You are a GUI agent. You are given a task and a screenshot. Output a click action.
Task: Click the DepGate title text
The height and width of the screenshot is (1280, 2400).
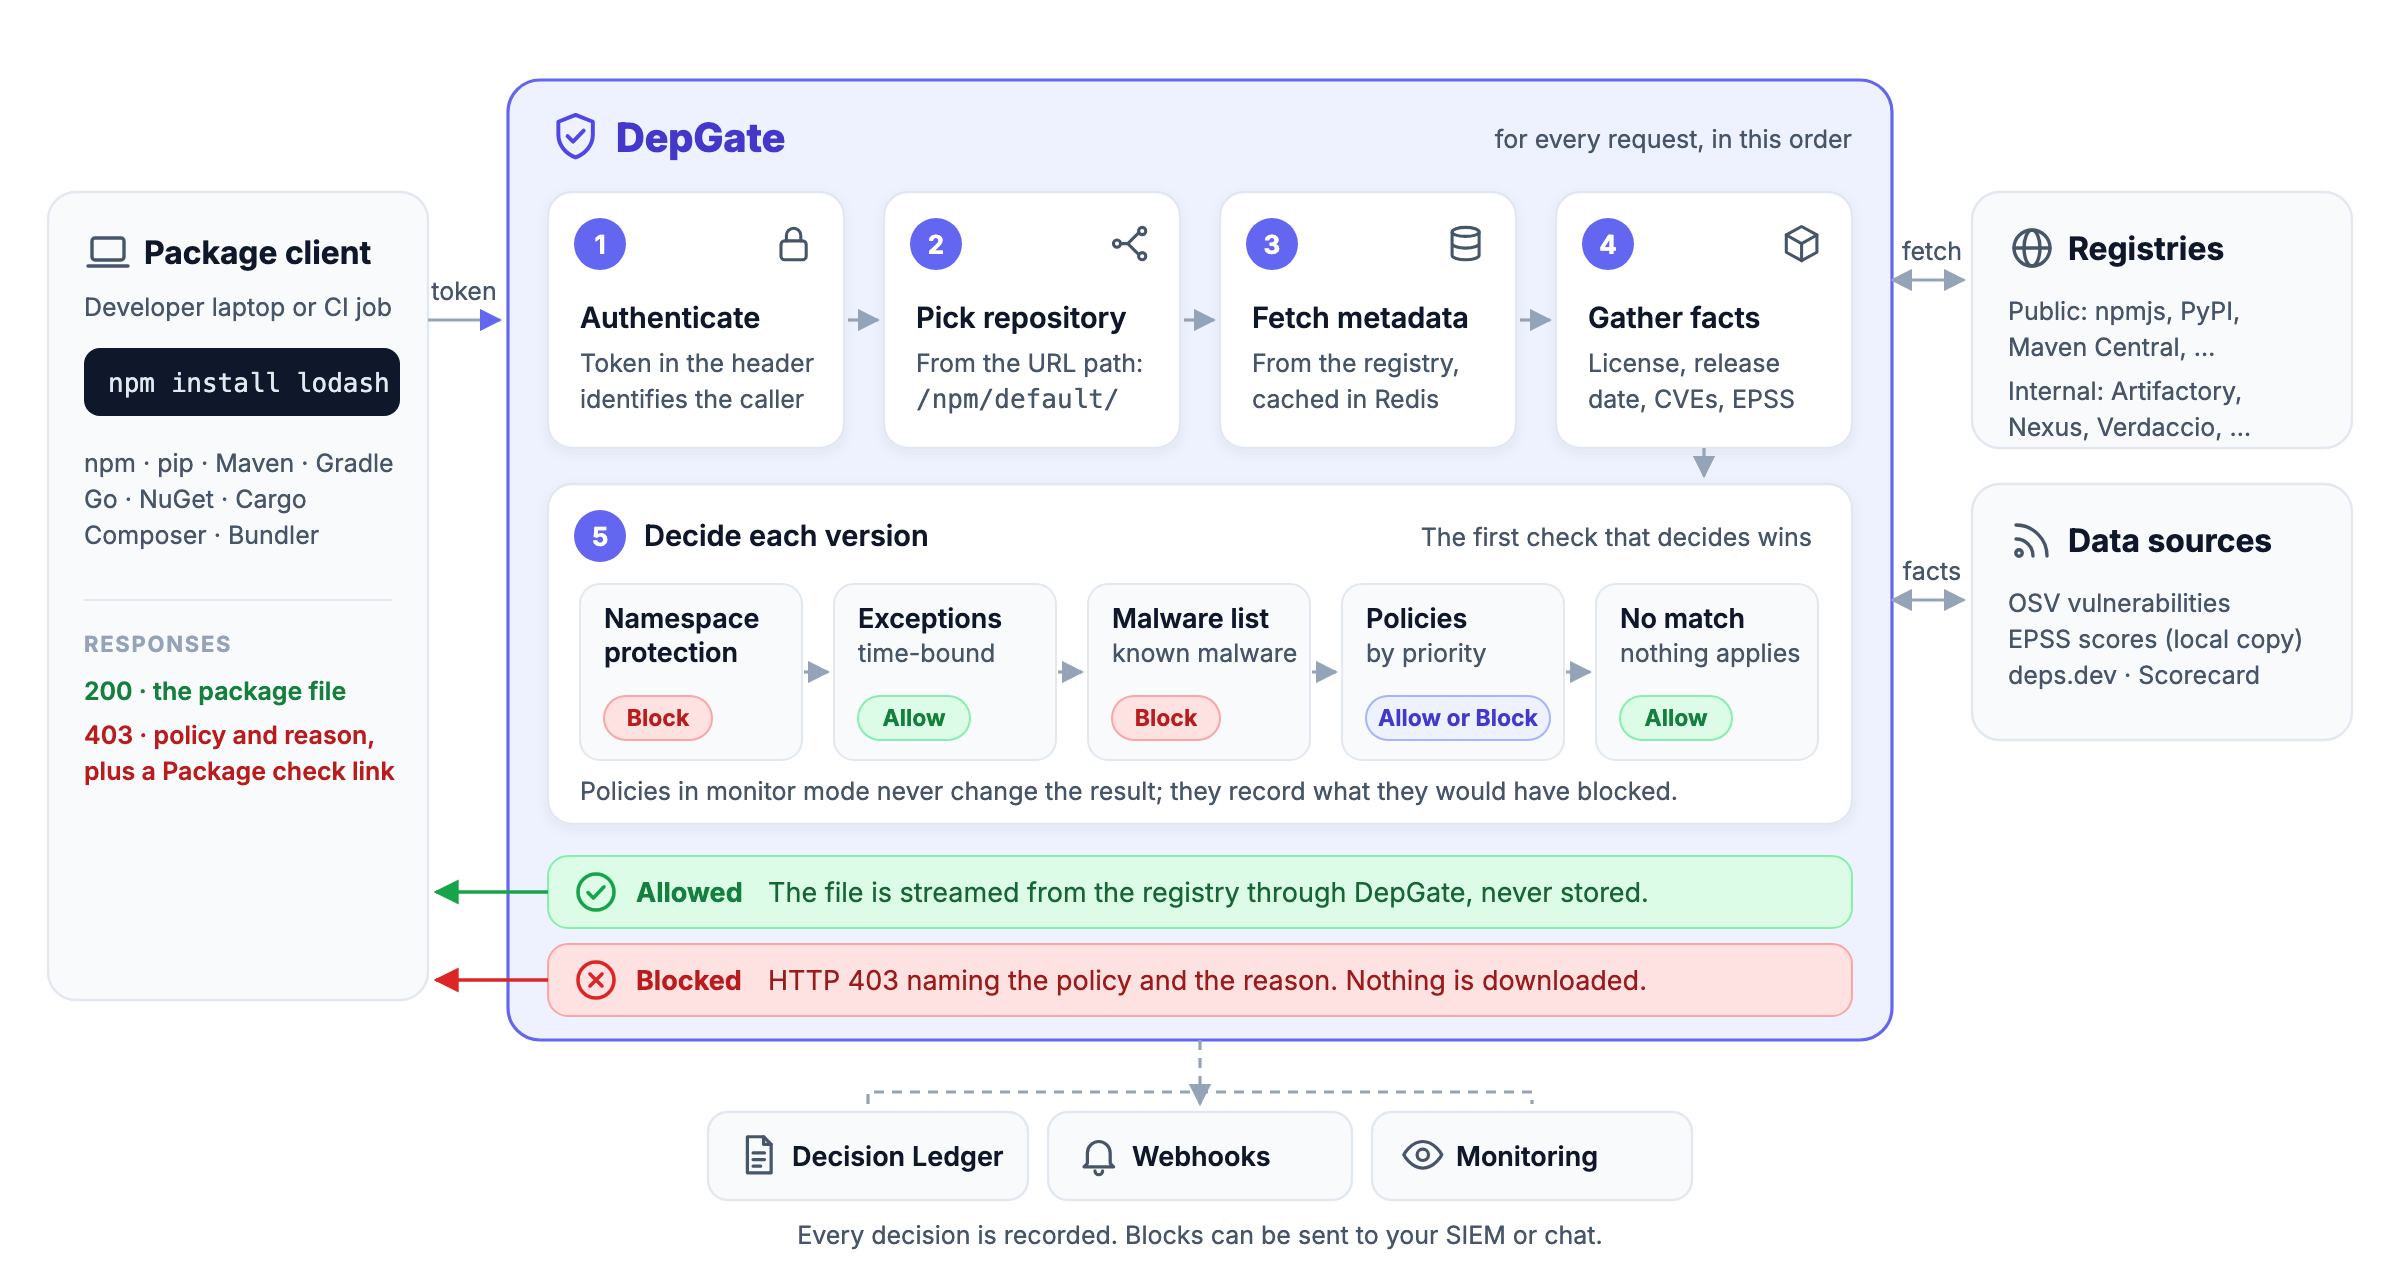point(700,138)
